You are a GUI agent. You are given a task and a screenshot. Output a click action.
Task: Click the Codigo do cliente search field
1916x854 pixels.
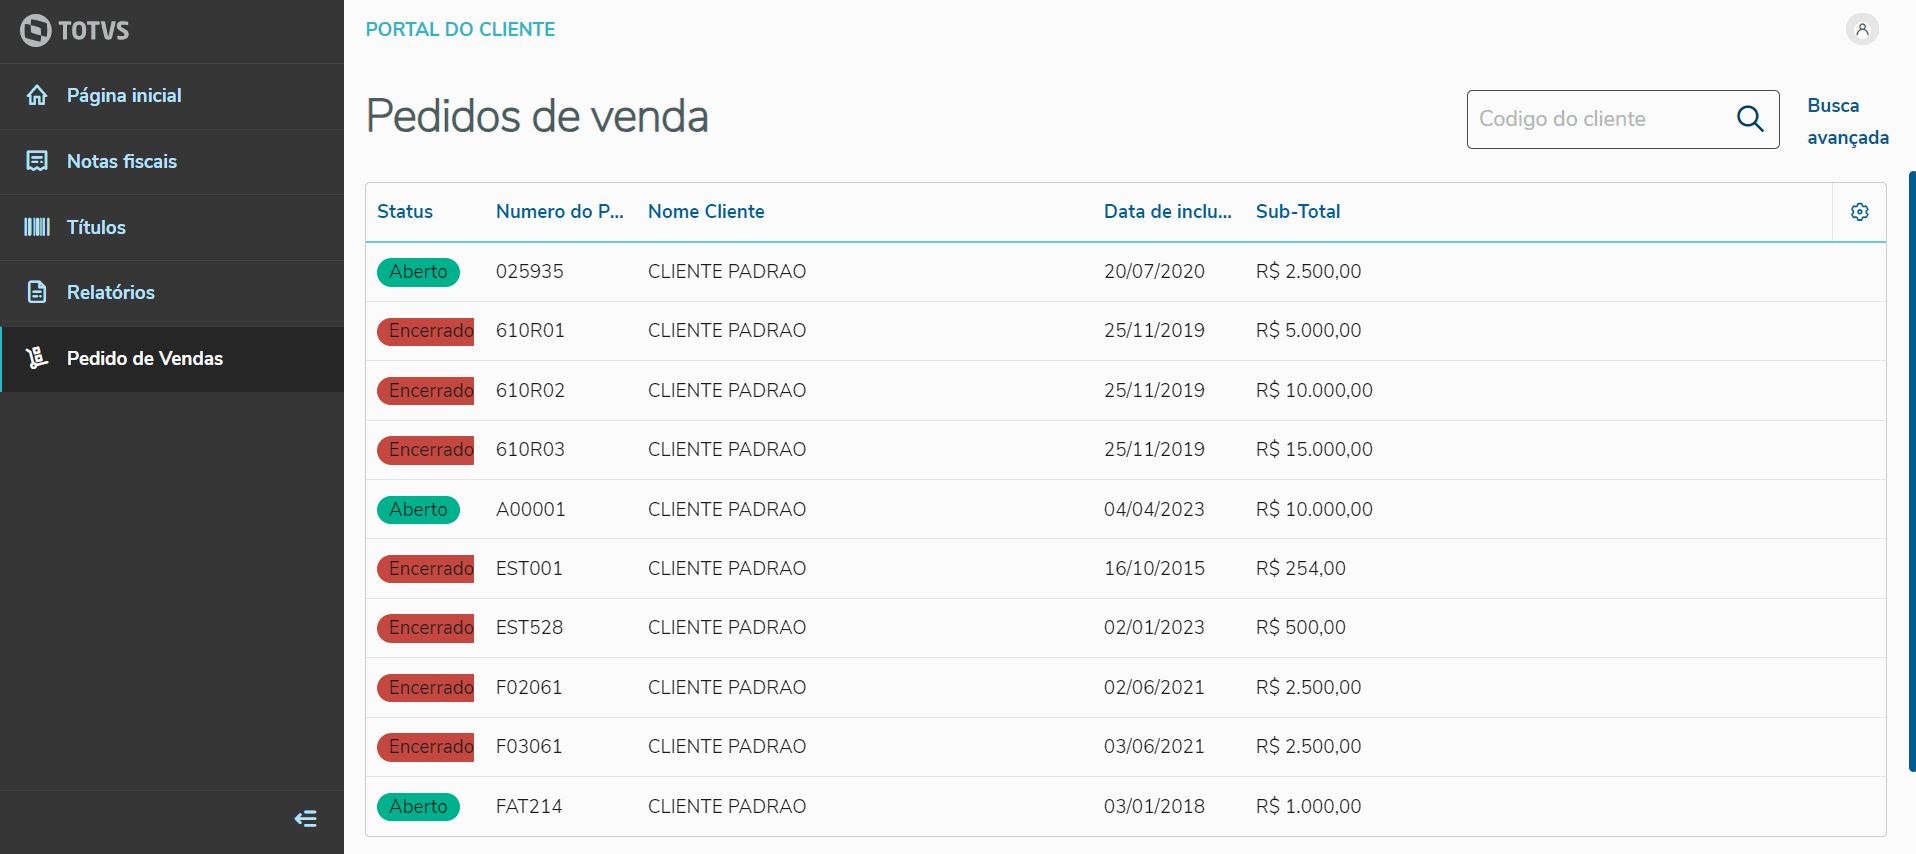1600,119
